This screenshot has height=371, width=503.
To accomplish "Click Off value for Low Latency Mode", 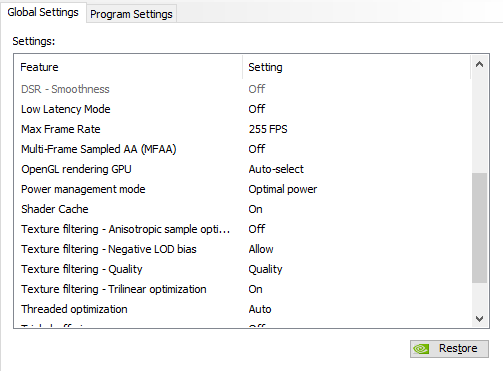I will [x=257, y=109].
